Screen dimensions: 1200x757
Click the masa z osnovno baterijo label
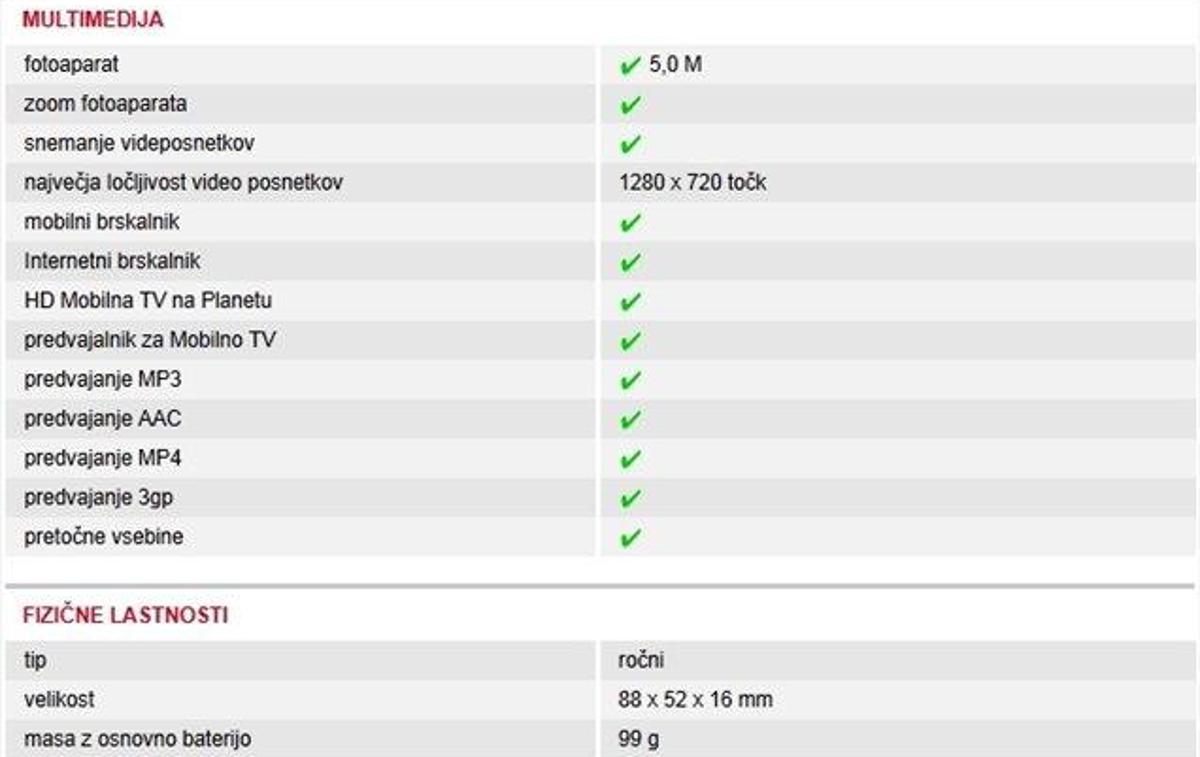[x=137, y=739]
